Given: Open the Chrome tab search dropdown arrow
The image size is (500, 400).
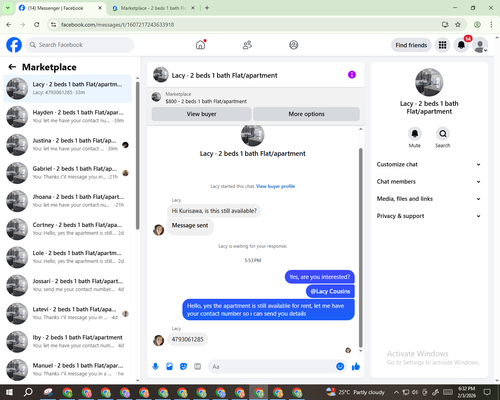Looking at the screenshot, I should tap(8, 8).
